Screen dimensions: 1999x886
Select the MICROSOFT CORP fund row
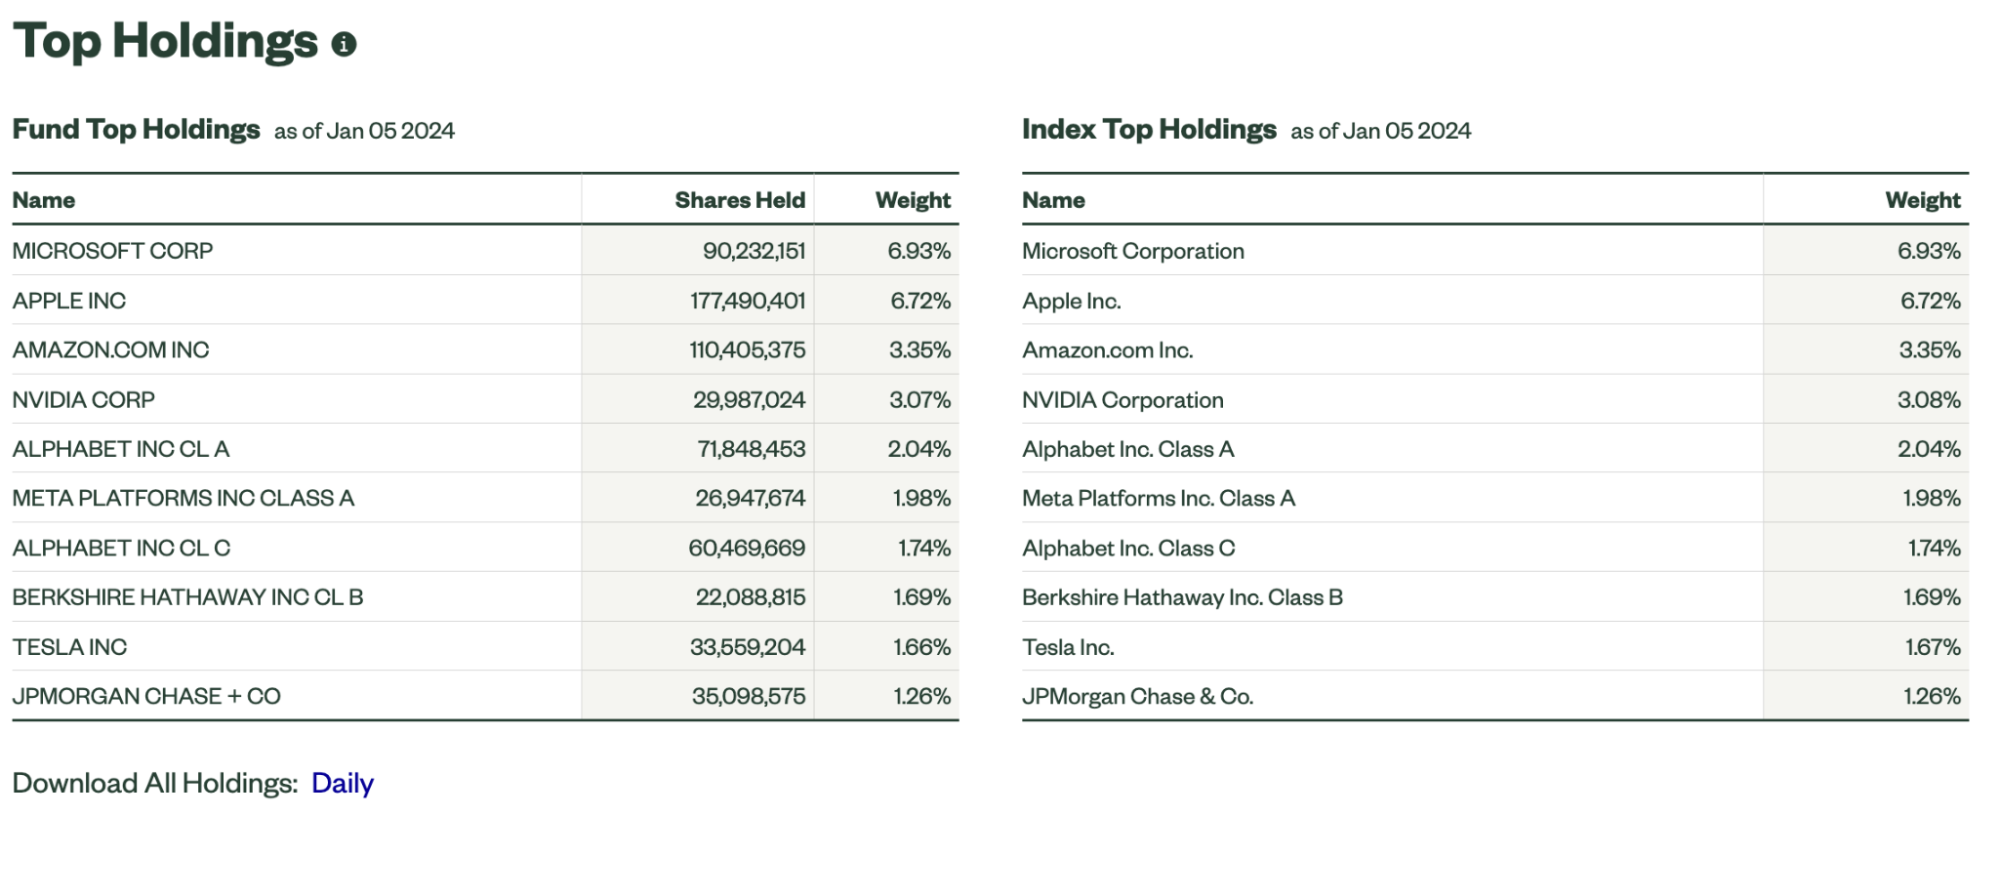(113, 251)
